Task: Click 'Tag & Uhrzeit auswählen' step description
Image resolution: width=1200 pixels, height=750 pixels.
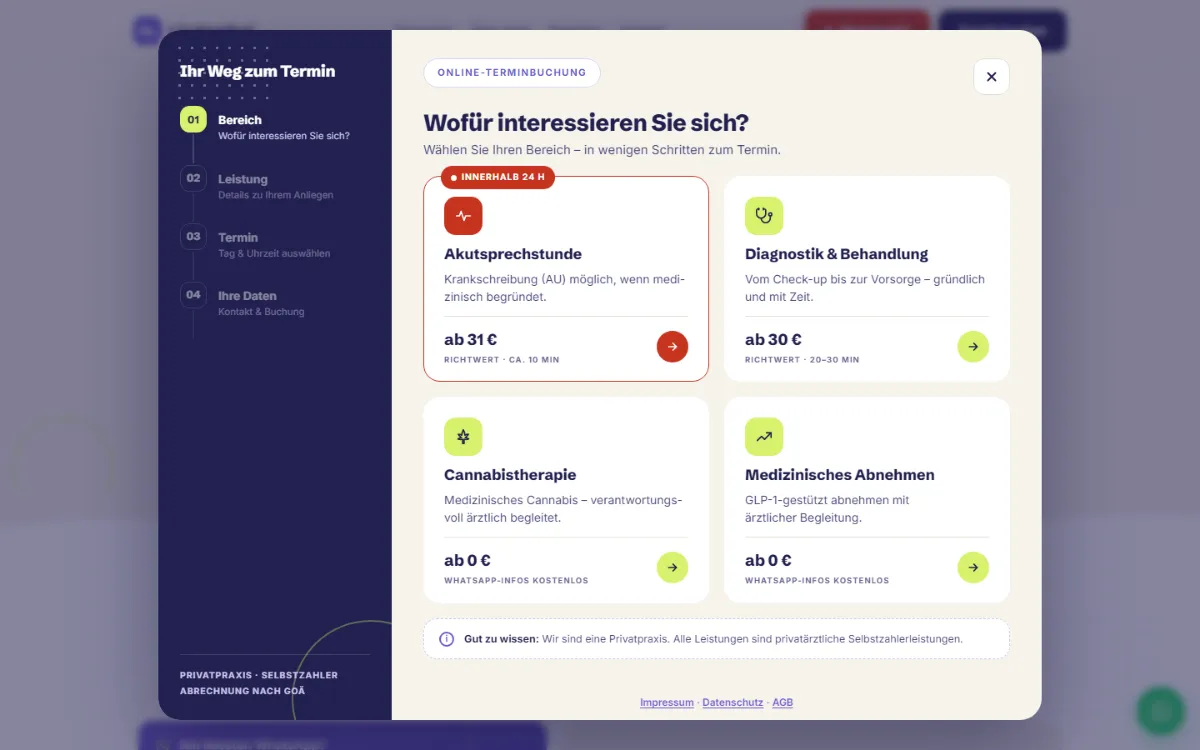Action: [x=274, y=253]
